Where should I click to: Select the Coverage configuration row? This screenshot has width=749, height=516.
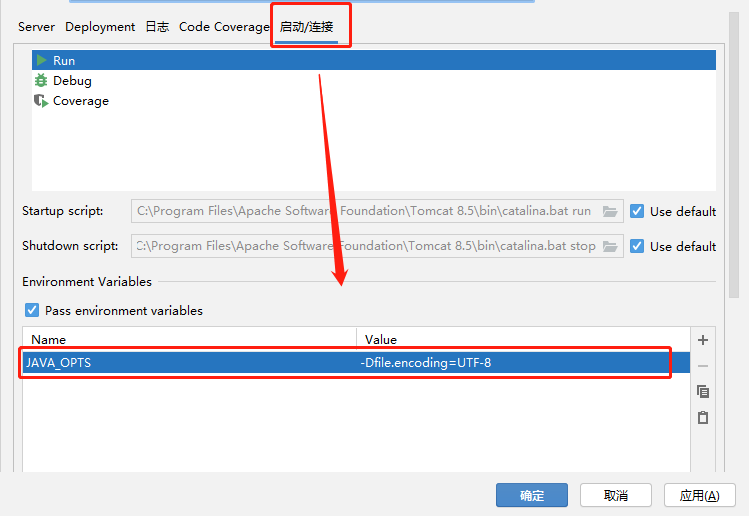[x=374, y=101]
